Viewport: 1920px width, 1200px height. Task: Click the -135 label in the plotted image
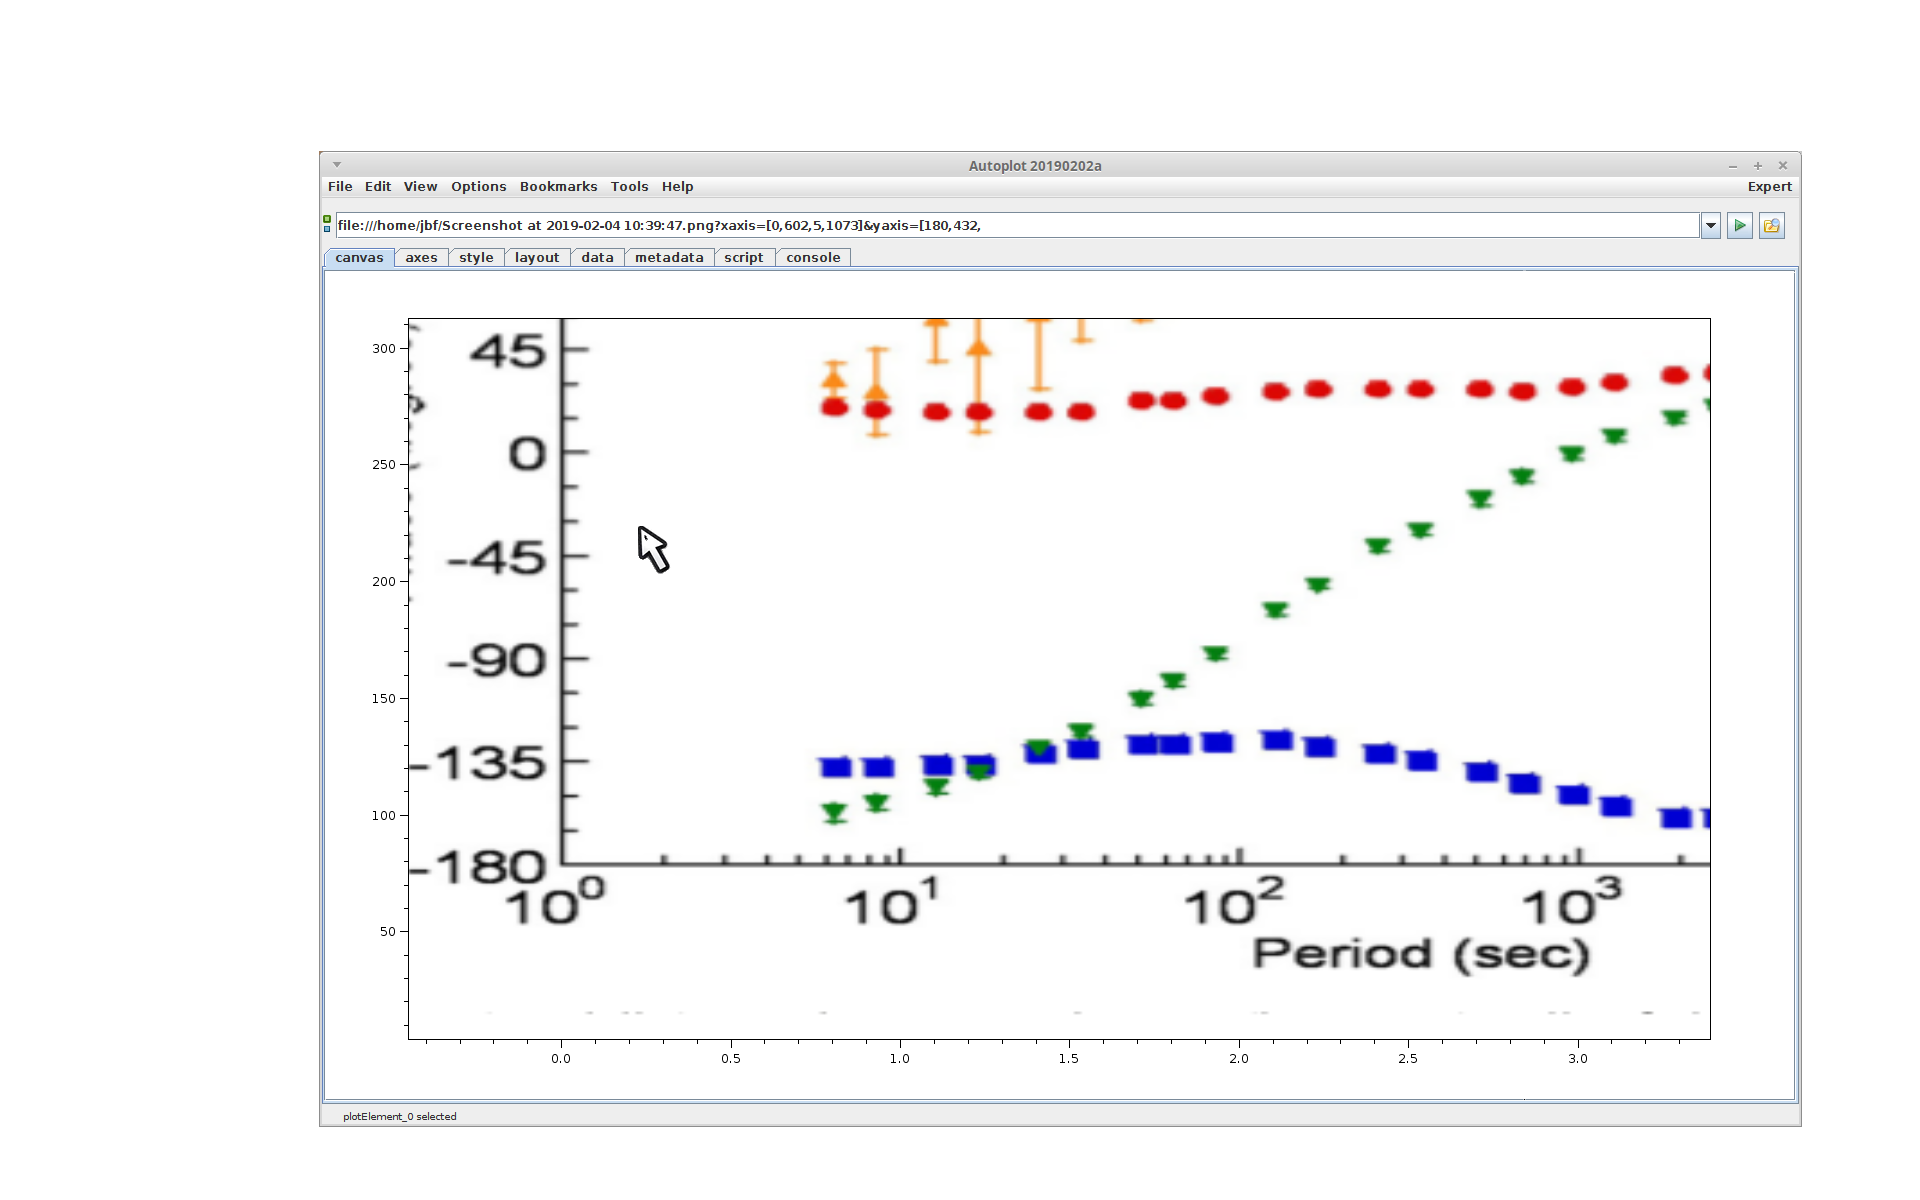tap(478, 764)
